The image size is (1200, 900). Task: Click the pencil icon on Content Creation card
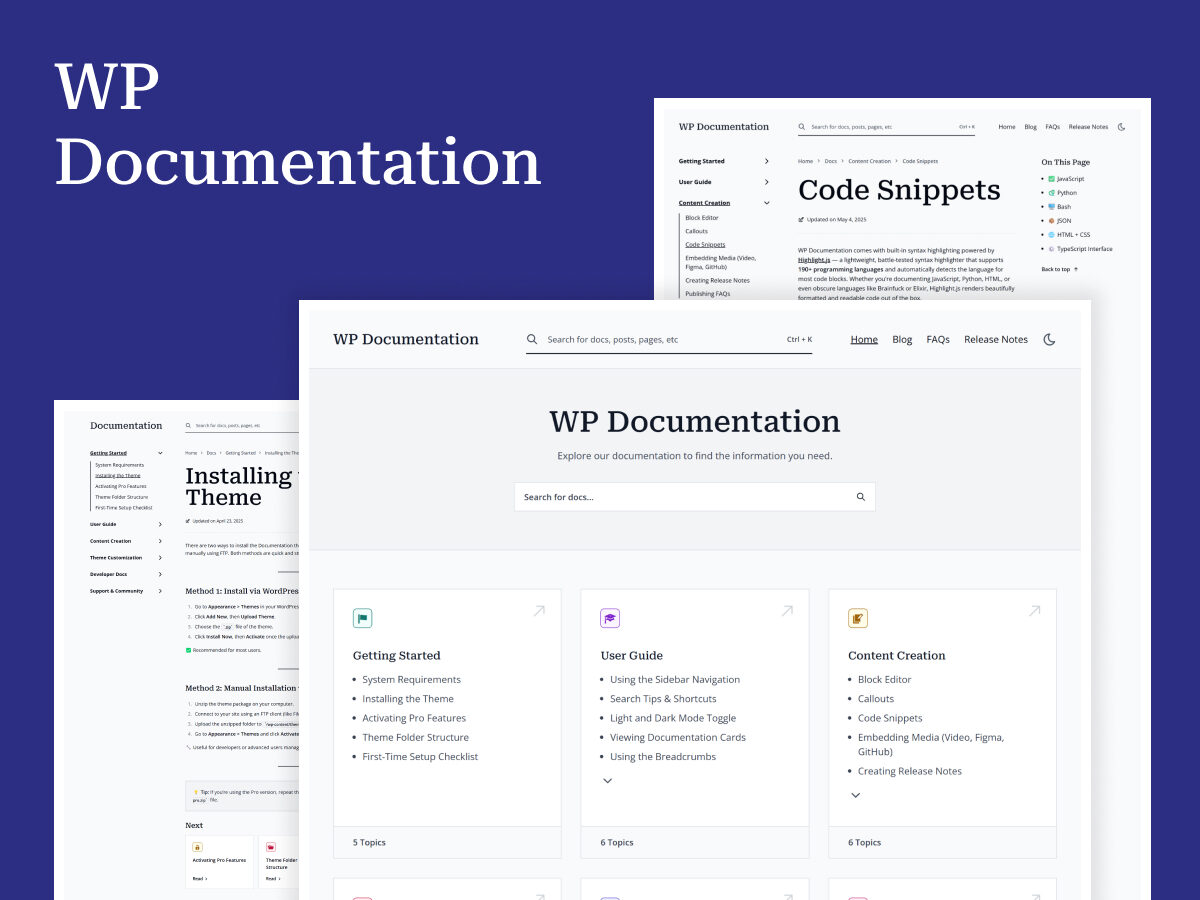pyautogui.click(x=857, y=617)
